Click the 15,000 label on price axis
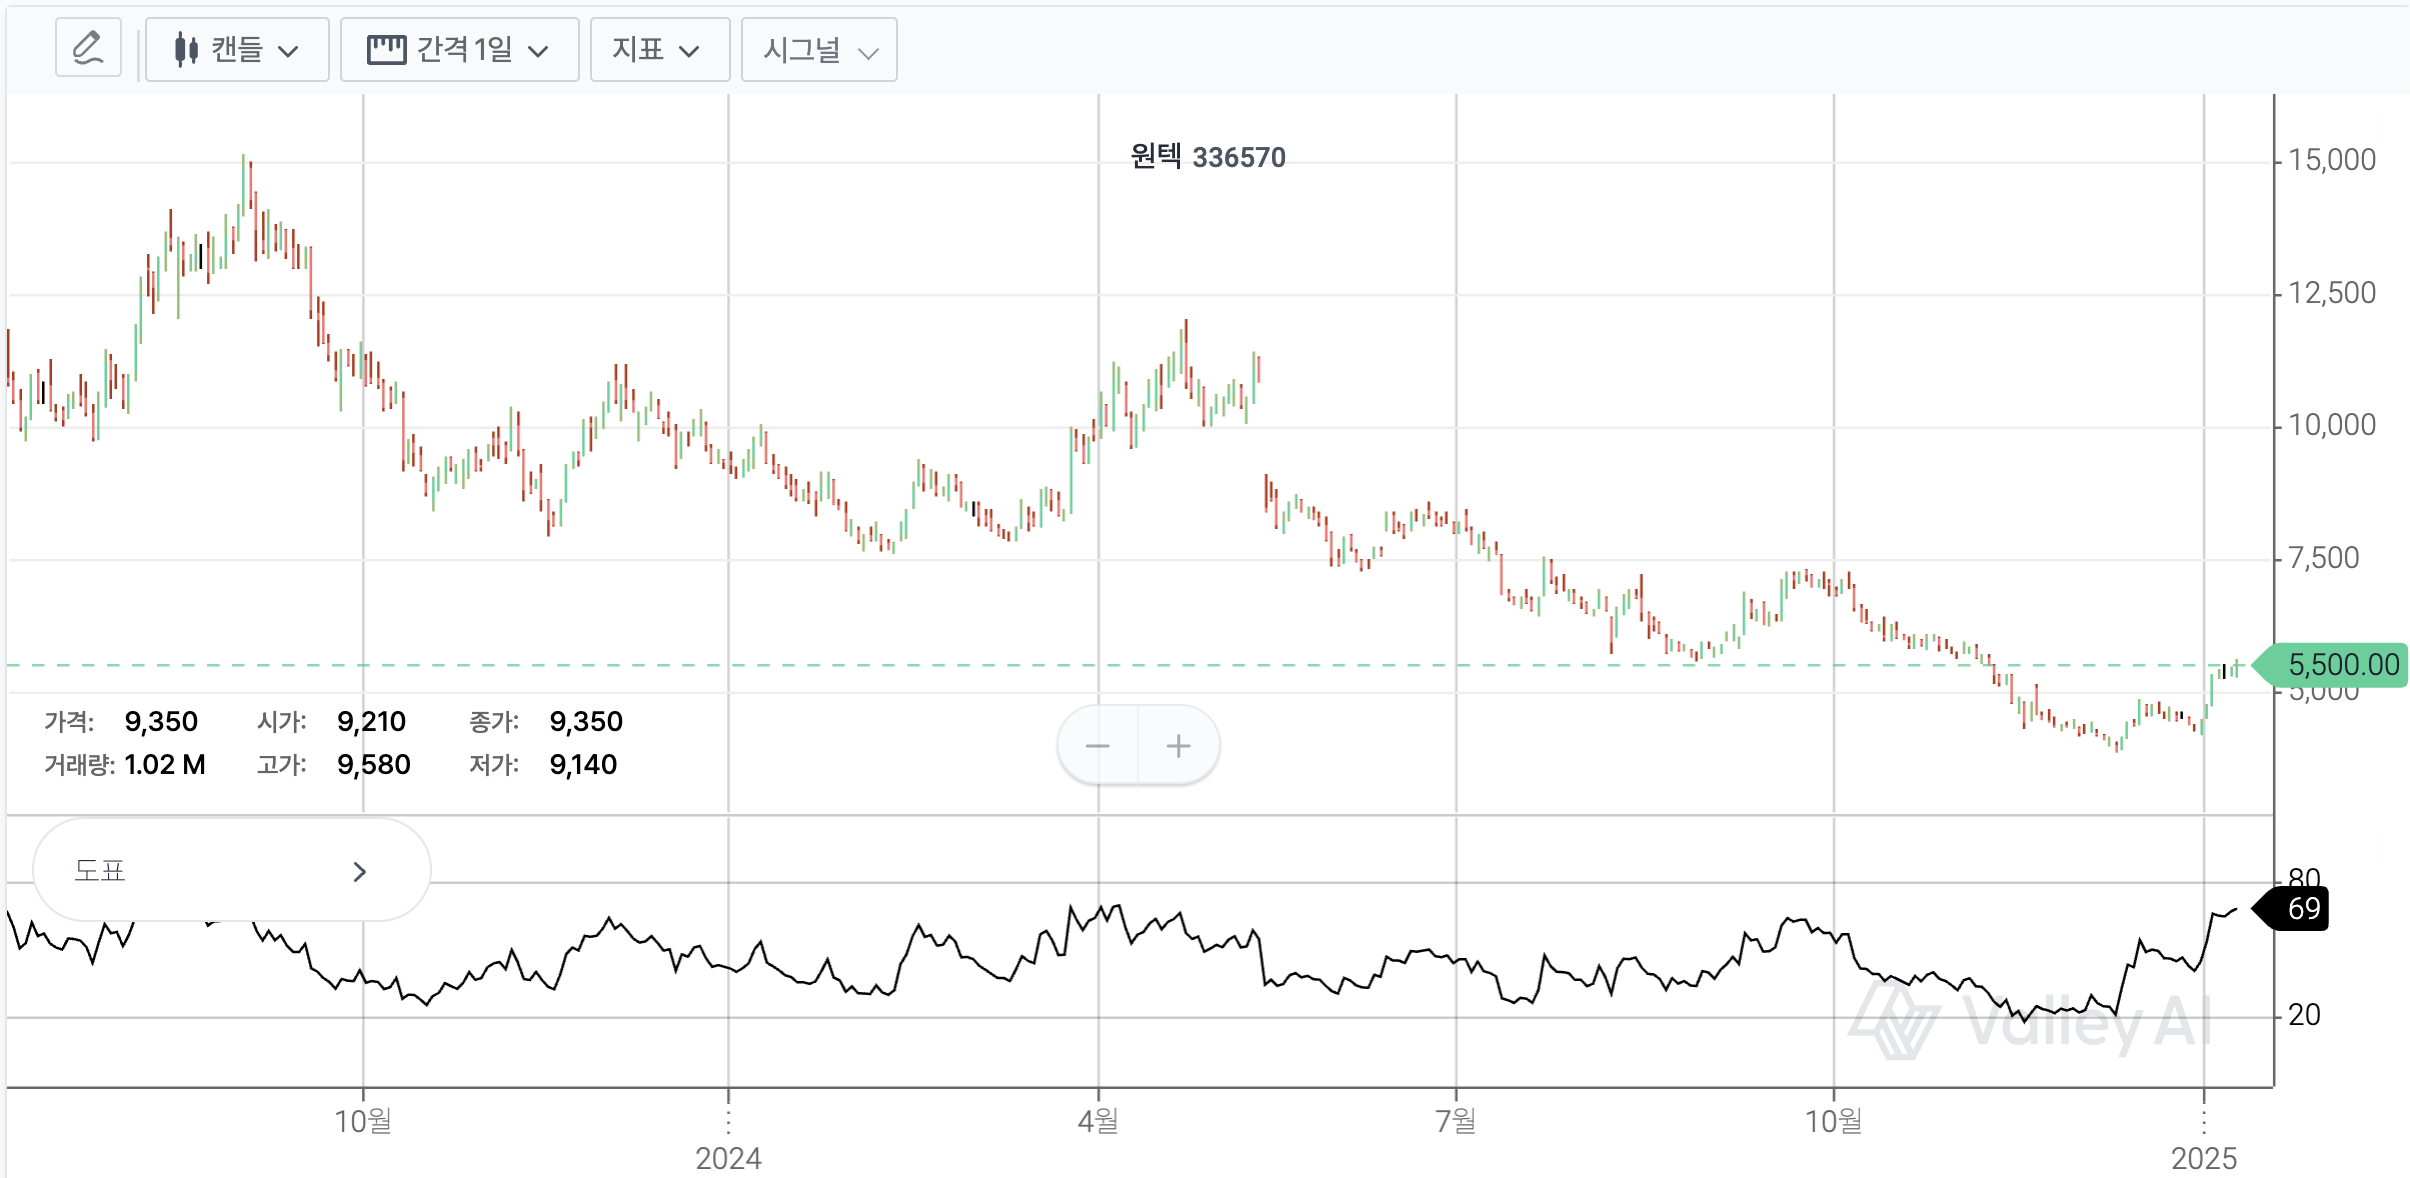This screenshot has height=1178, width=2410. [x=2331, y=160]
